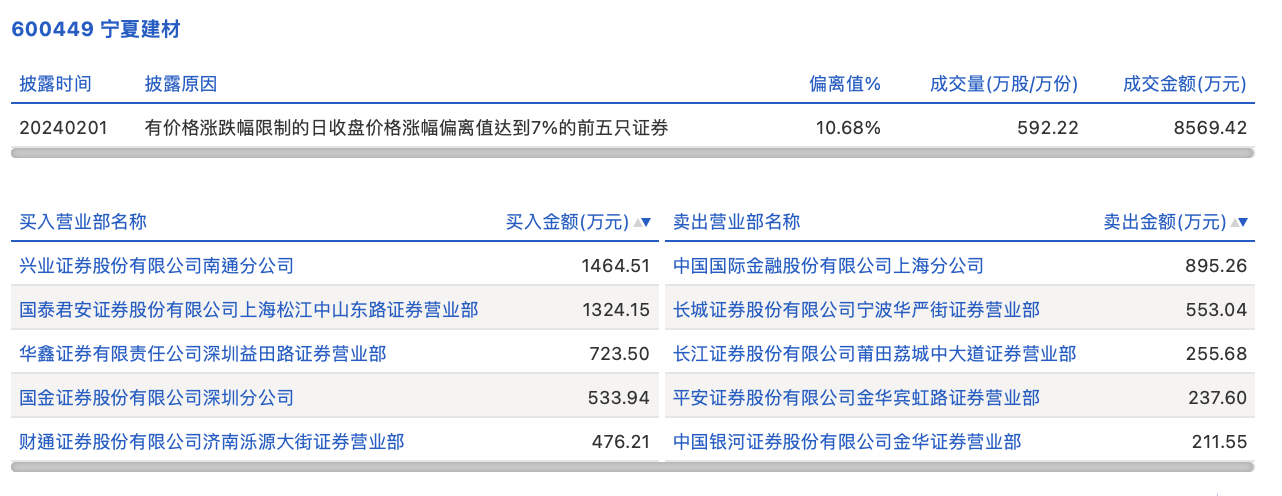1282x496 pixels.
Task: Sort by 买入金额 using sort arrows
Action: 642,222
